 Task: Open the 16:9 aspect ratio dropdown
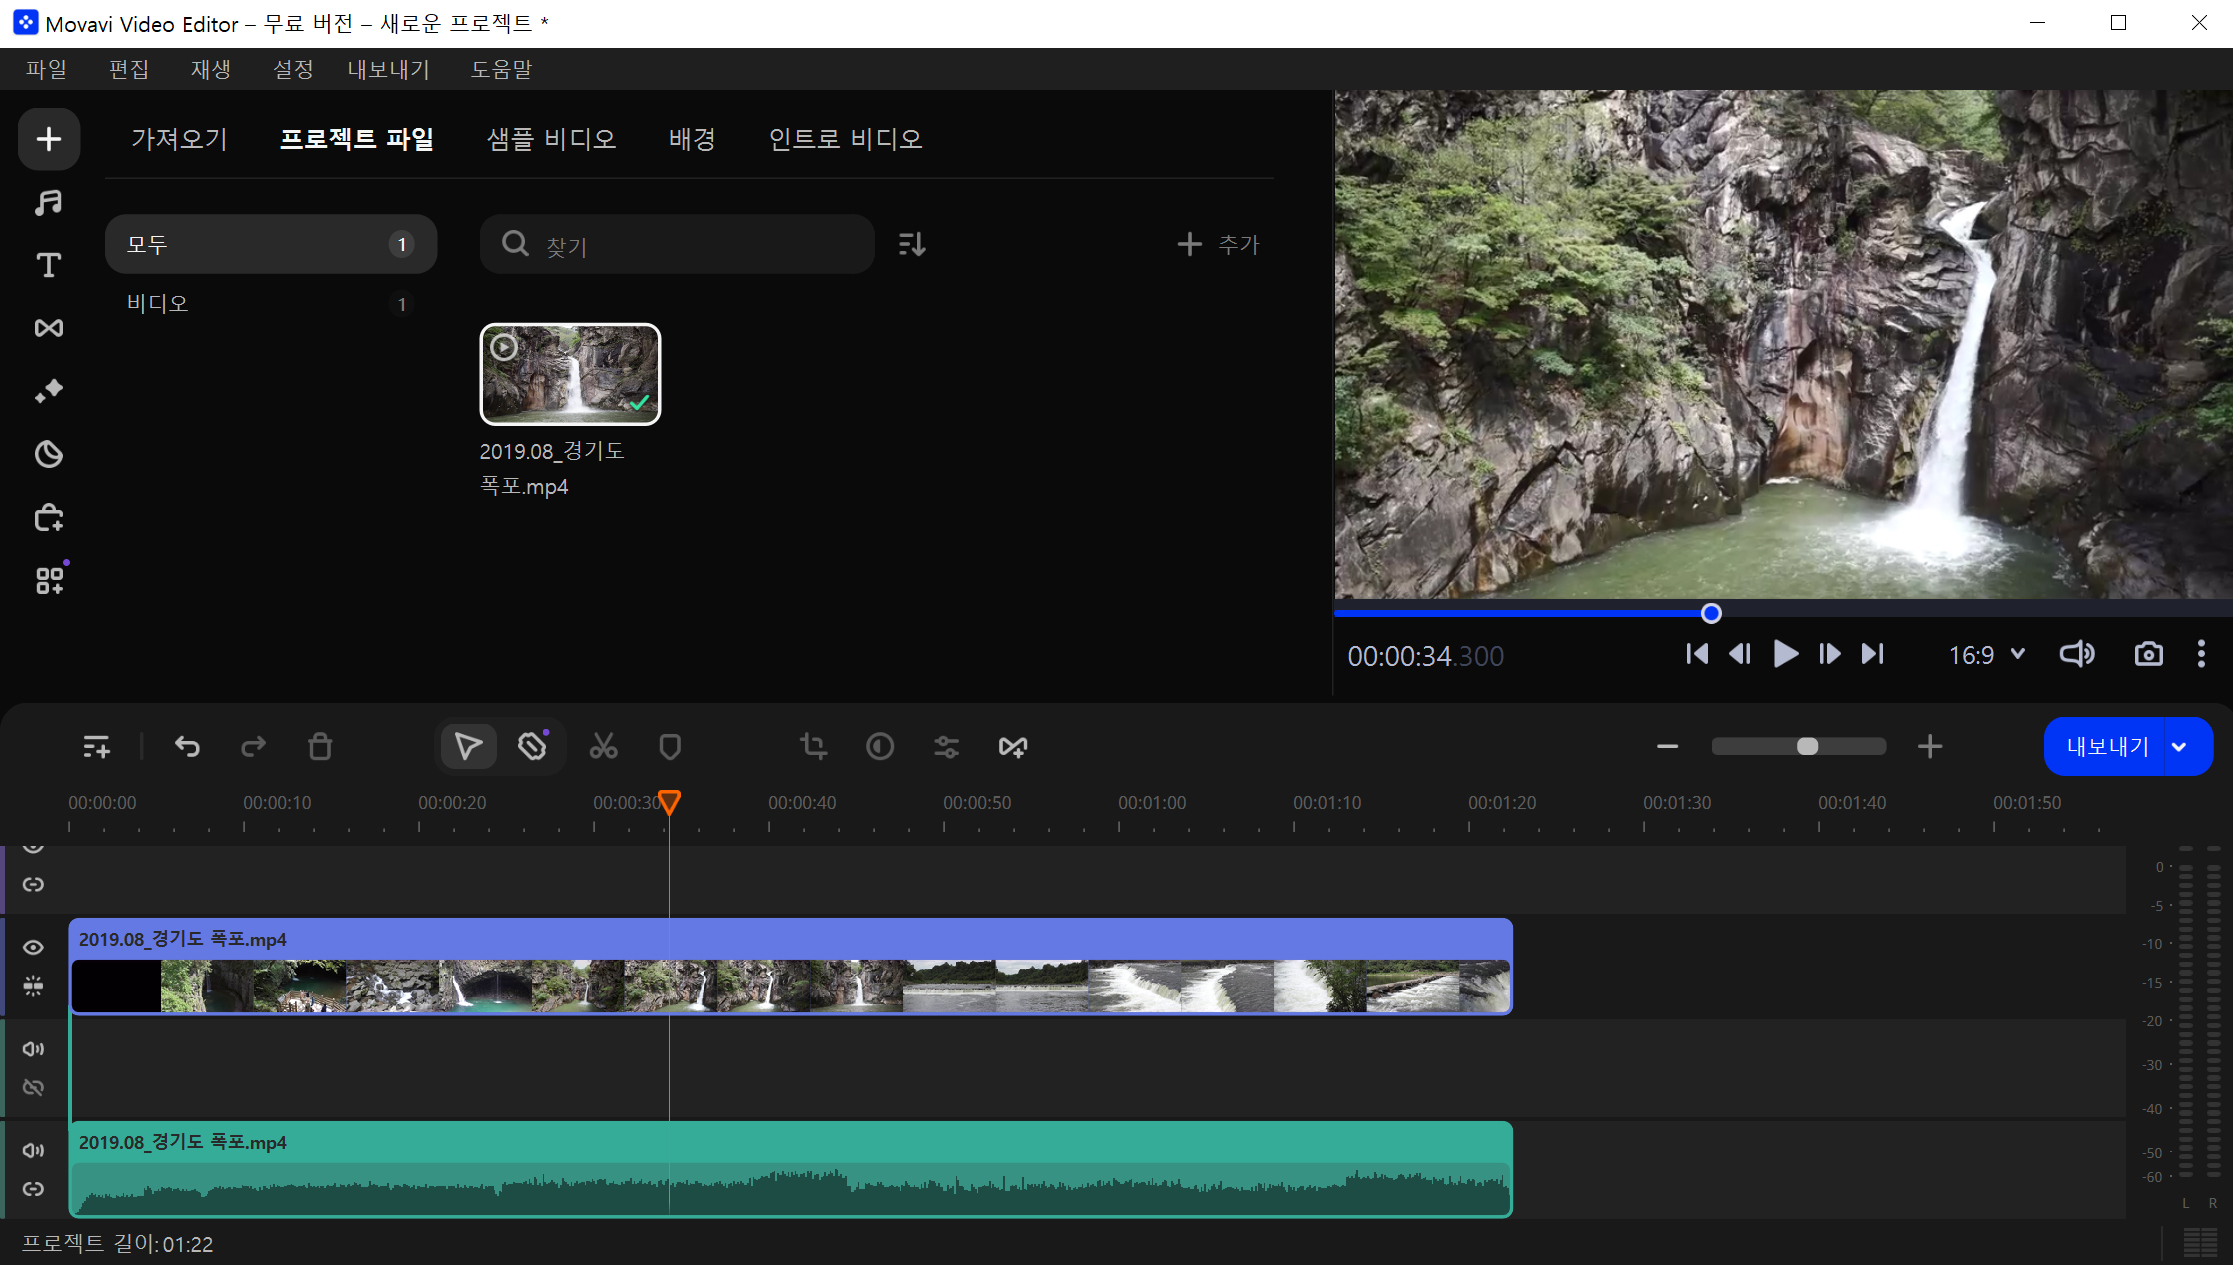[1986, 654]
